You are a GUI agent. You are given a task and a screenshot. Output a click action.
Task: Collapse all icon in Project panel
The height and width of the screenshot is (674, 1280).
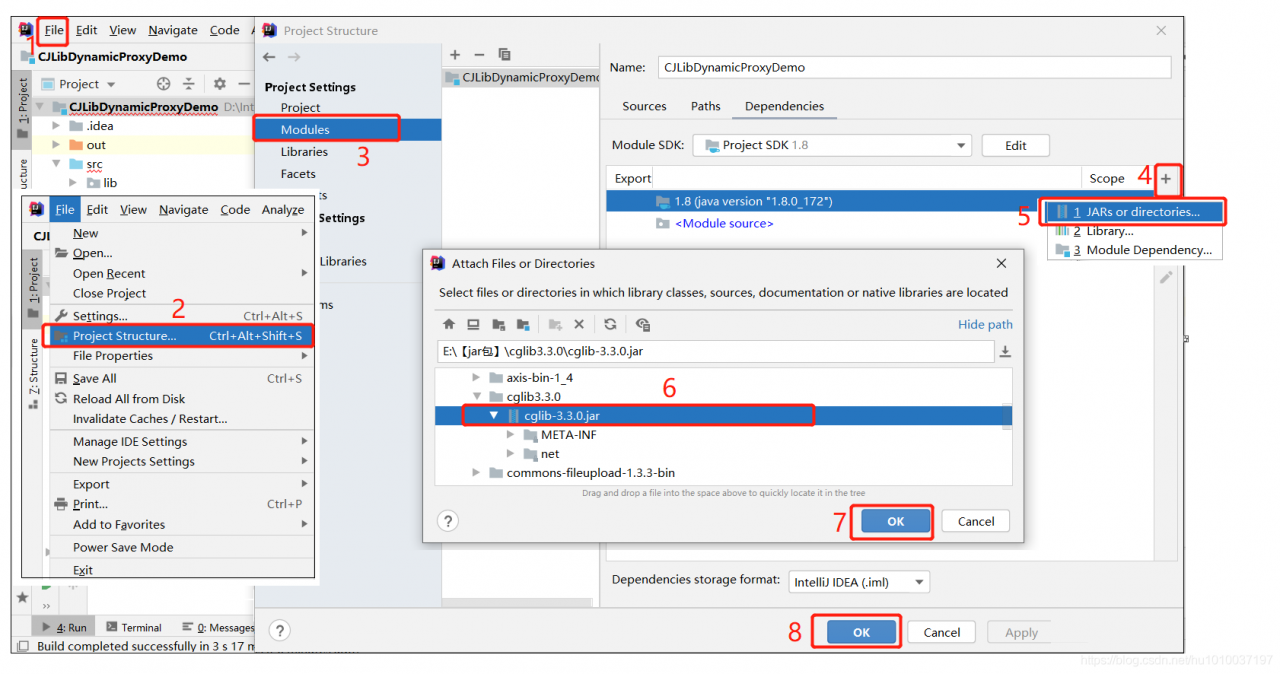coord(188,84)
